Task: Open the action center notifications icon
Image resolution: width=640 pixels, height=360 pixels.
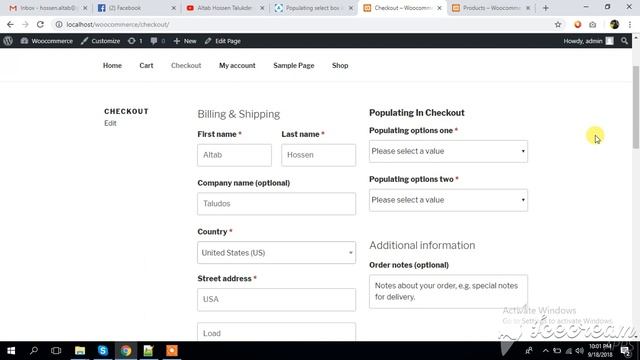Action: [x=625, y=351]
